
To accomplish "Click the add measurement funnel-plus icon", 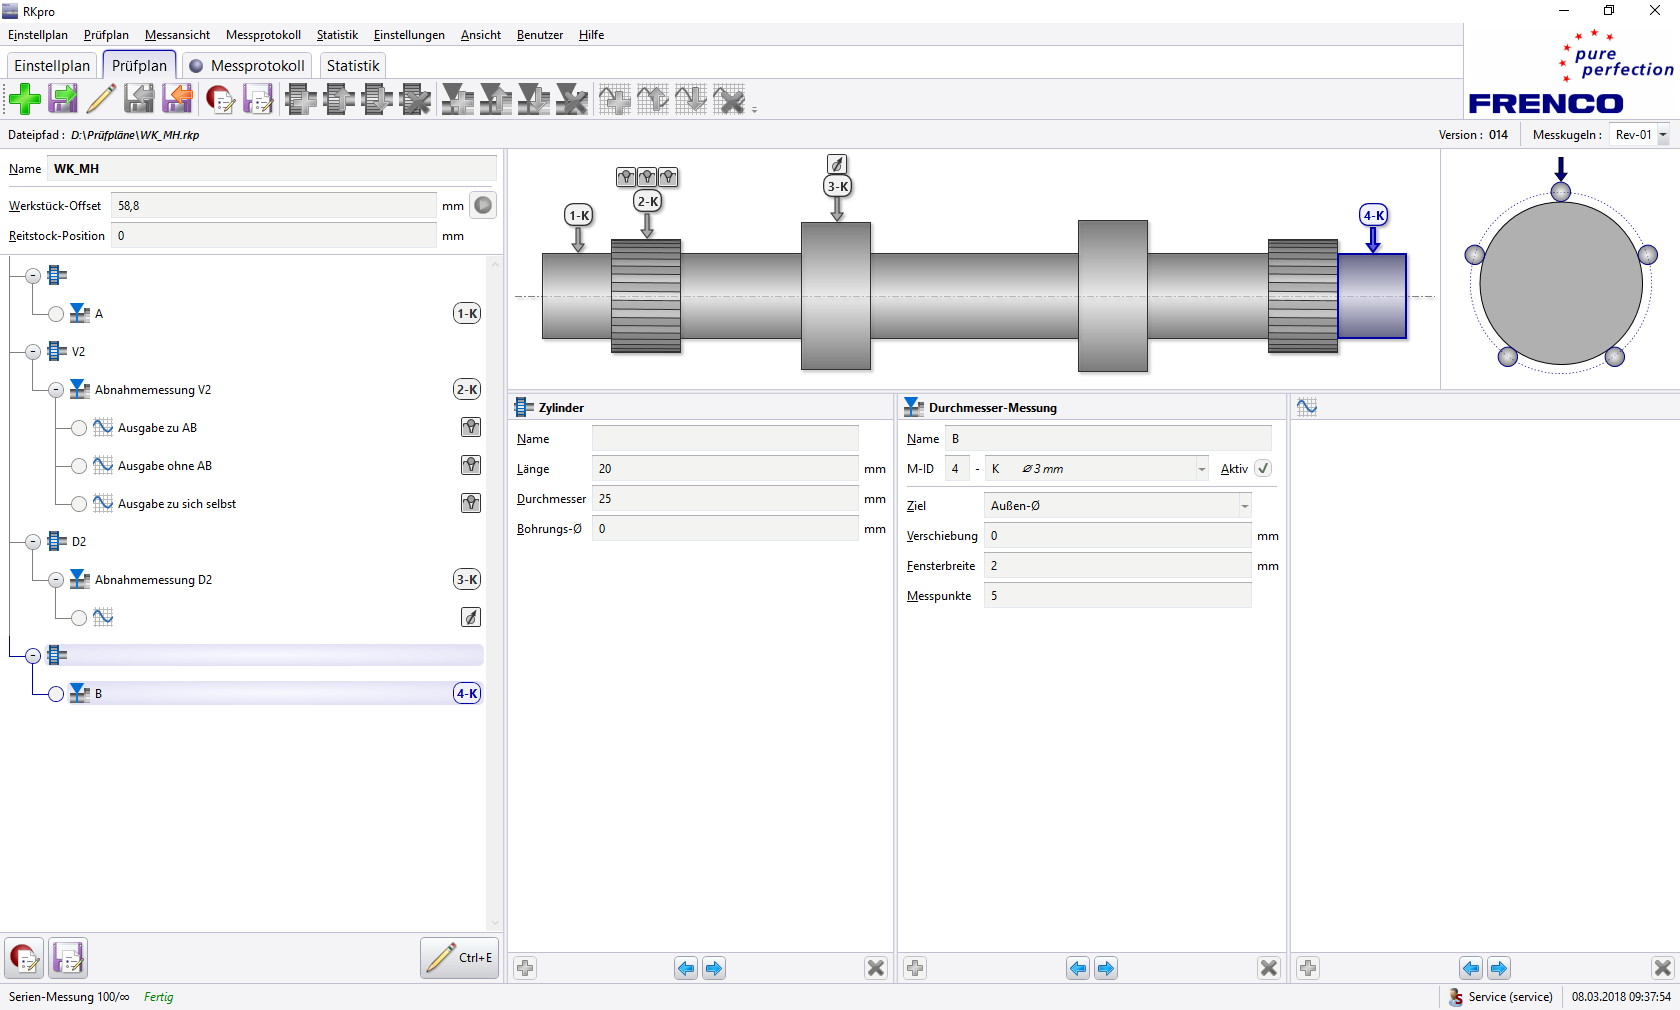I will [x=458, y=99].
